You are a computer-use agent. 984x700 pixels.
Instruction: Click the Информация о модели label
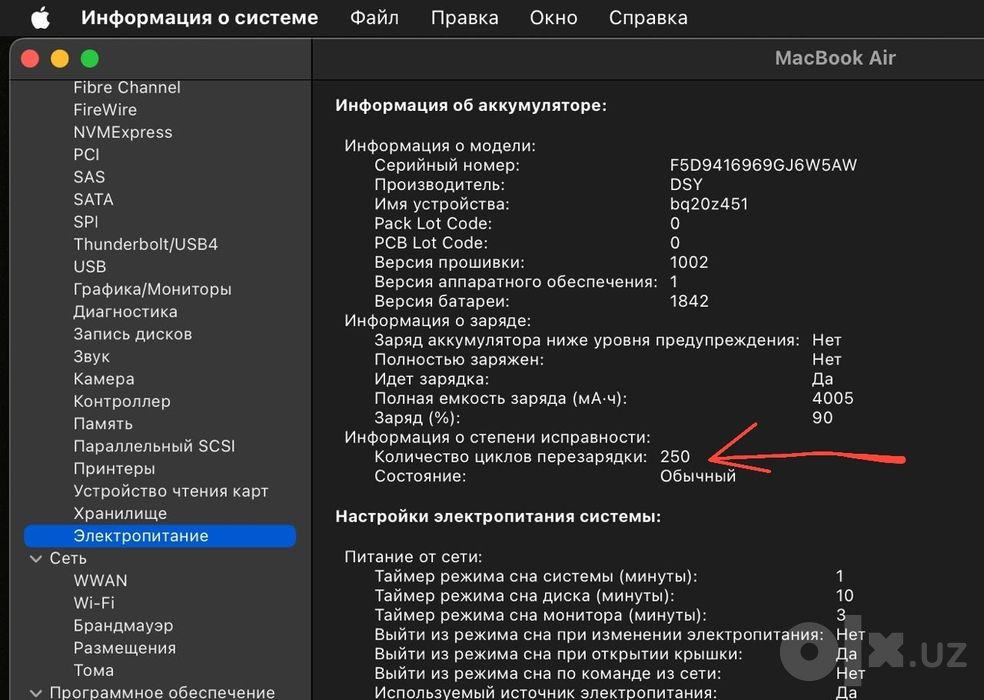440,146
